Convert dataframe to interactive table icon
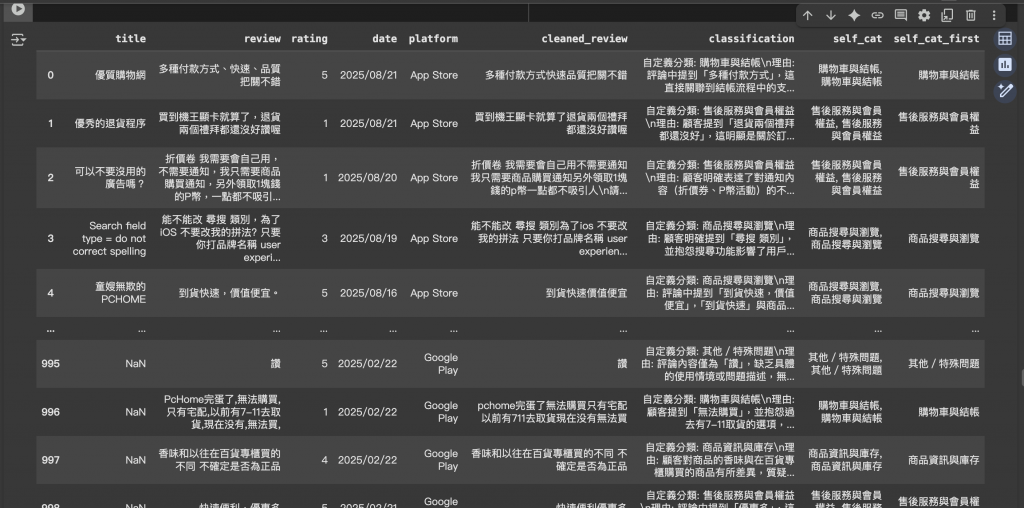1024x508 pixels. click(x=1005, y=39)
